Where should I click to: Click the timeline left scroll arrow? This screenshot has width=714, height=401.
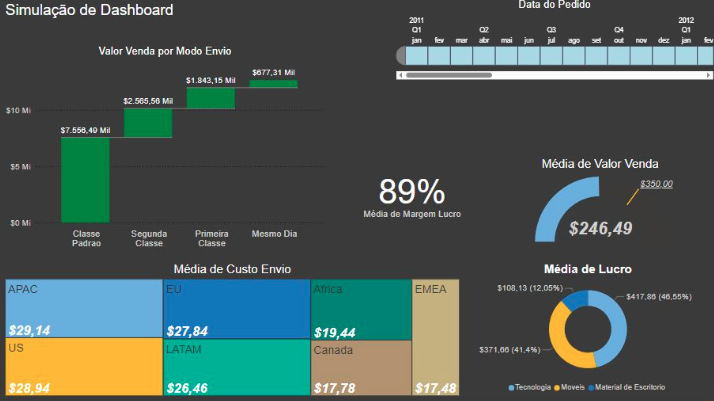coord(400,75)
